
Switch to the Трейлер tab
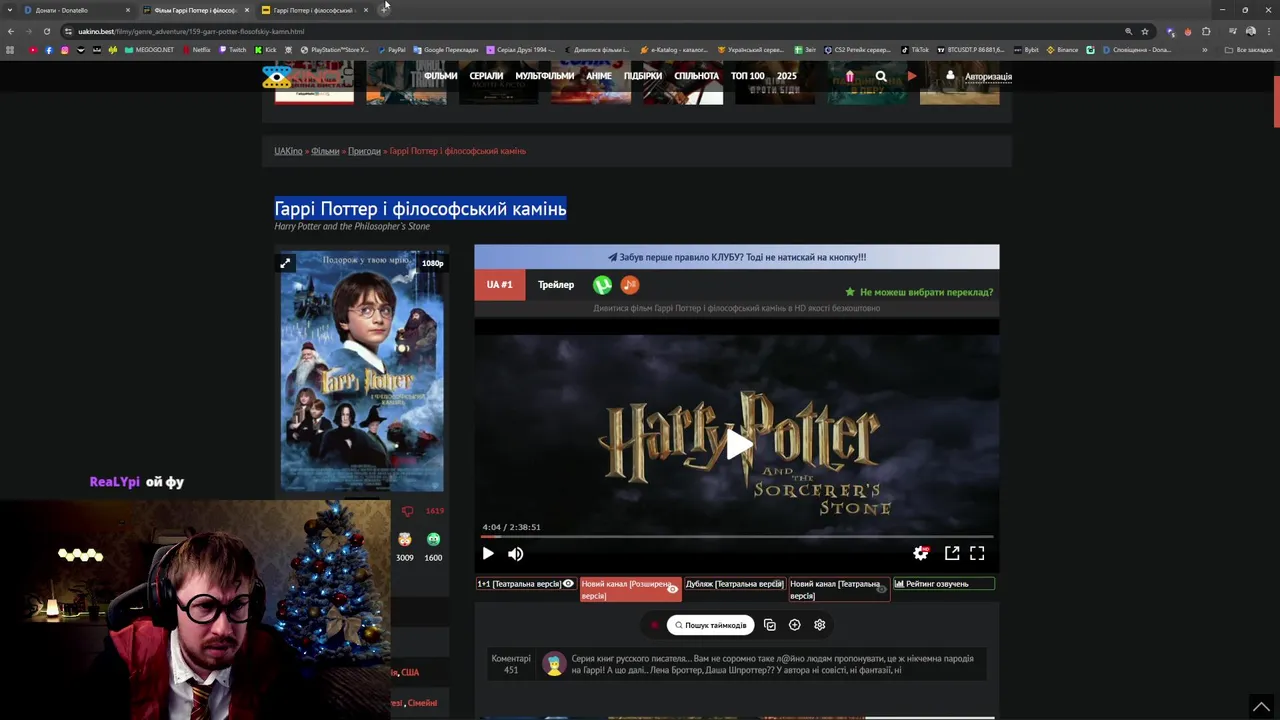coord(556,285)
